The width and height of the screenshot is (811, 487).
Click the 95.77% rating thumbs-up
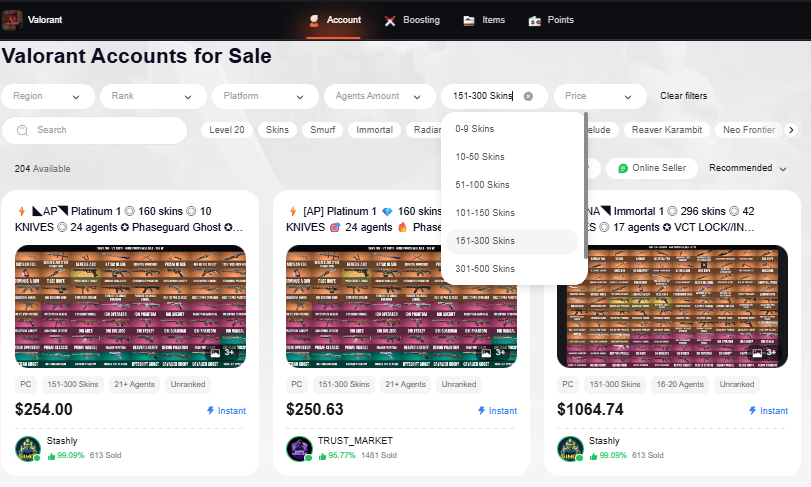tap(323, 456)
